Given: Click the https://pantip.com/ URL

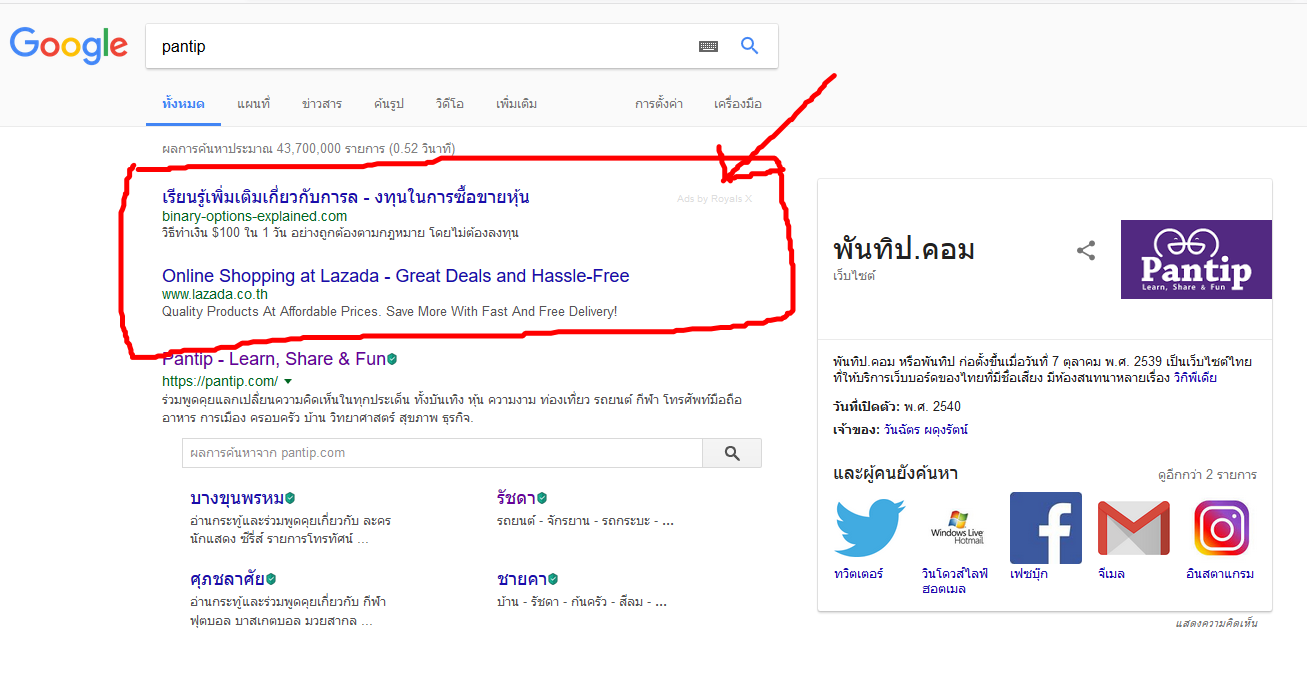Looking at the screenshot, I should [220, 382].
